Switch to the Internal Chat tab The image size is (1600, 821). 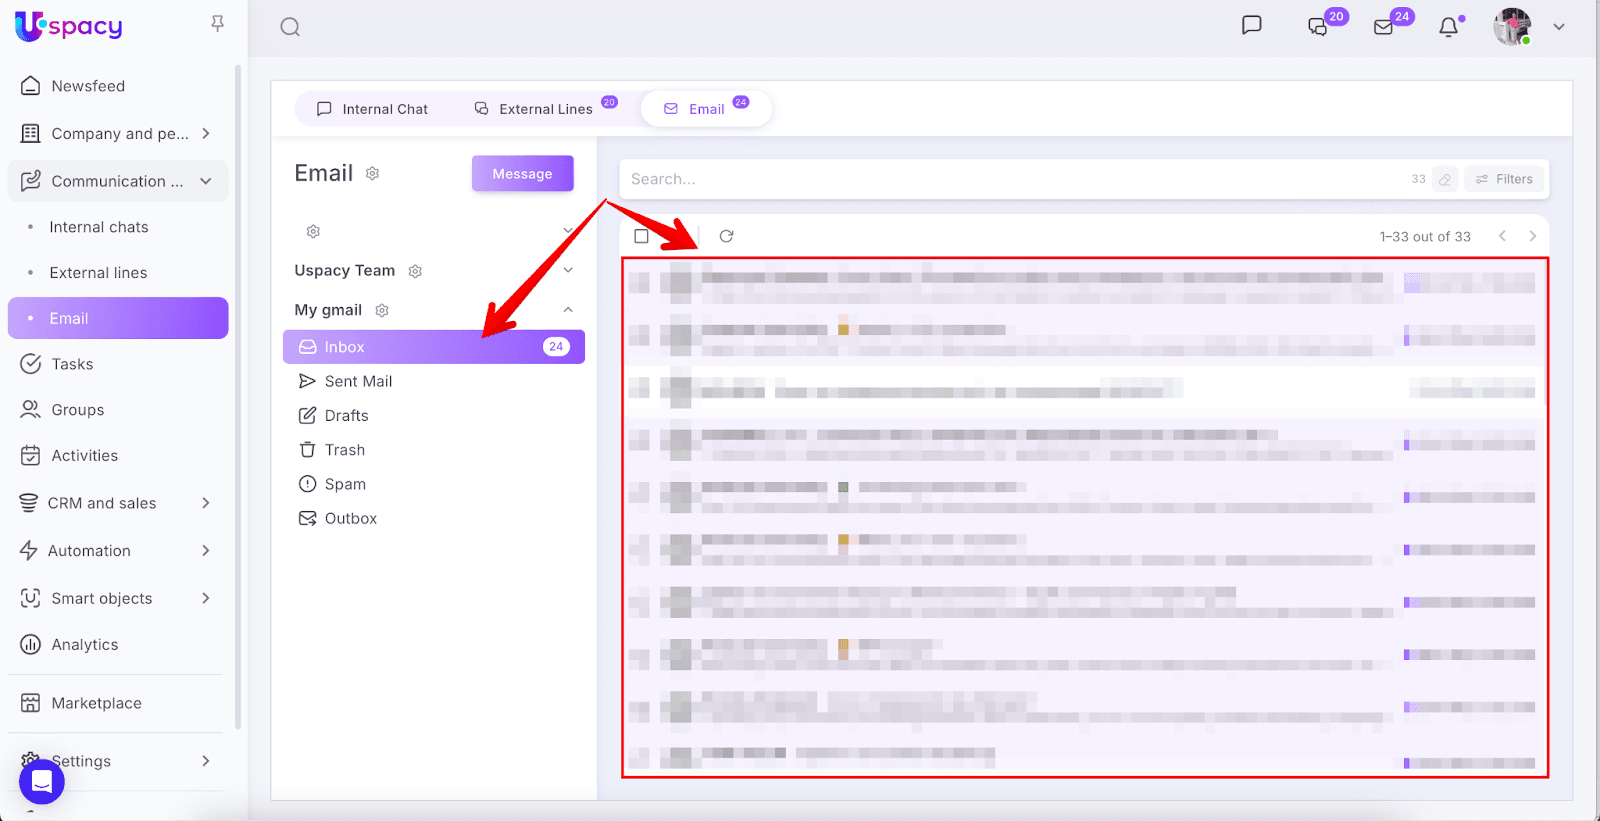[x=372, y=109]
